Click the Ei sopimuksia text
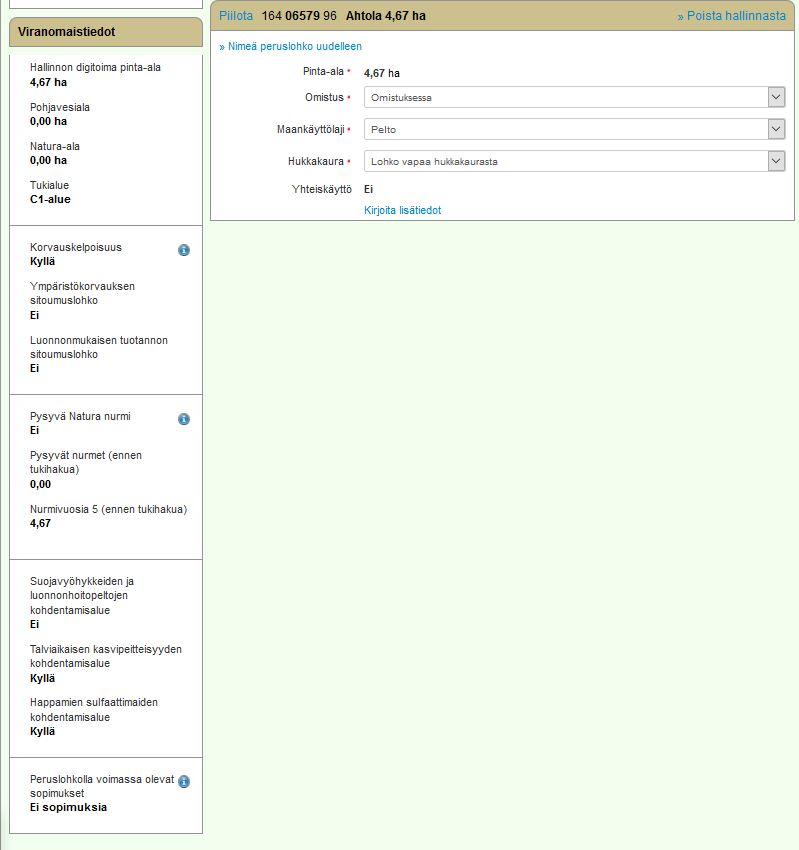 pyautogui.click(x=68, y=807)
